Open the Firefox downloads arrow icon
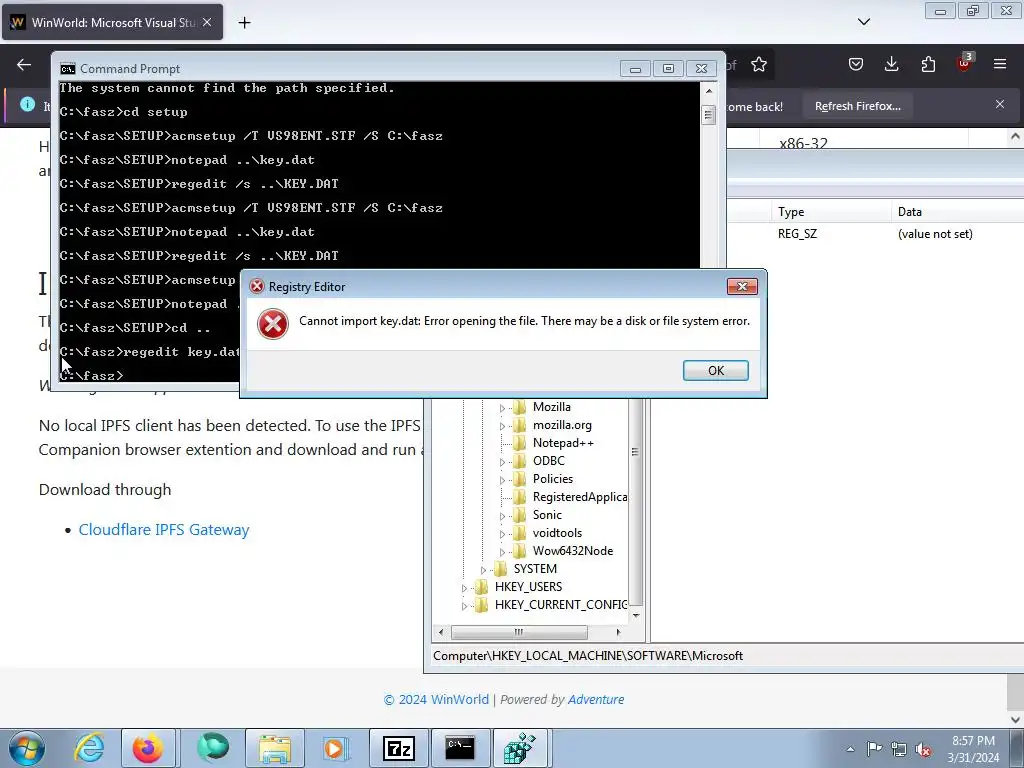The width and height of the screenshot is (1024, 768). pyautogui.click(x=891, y=64)
